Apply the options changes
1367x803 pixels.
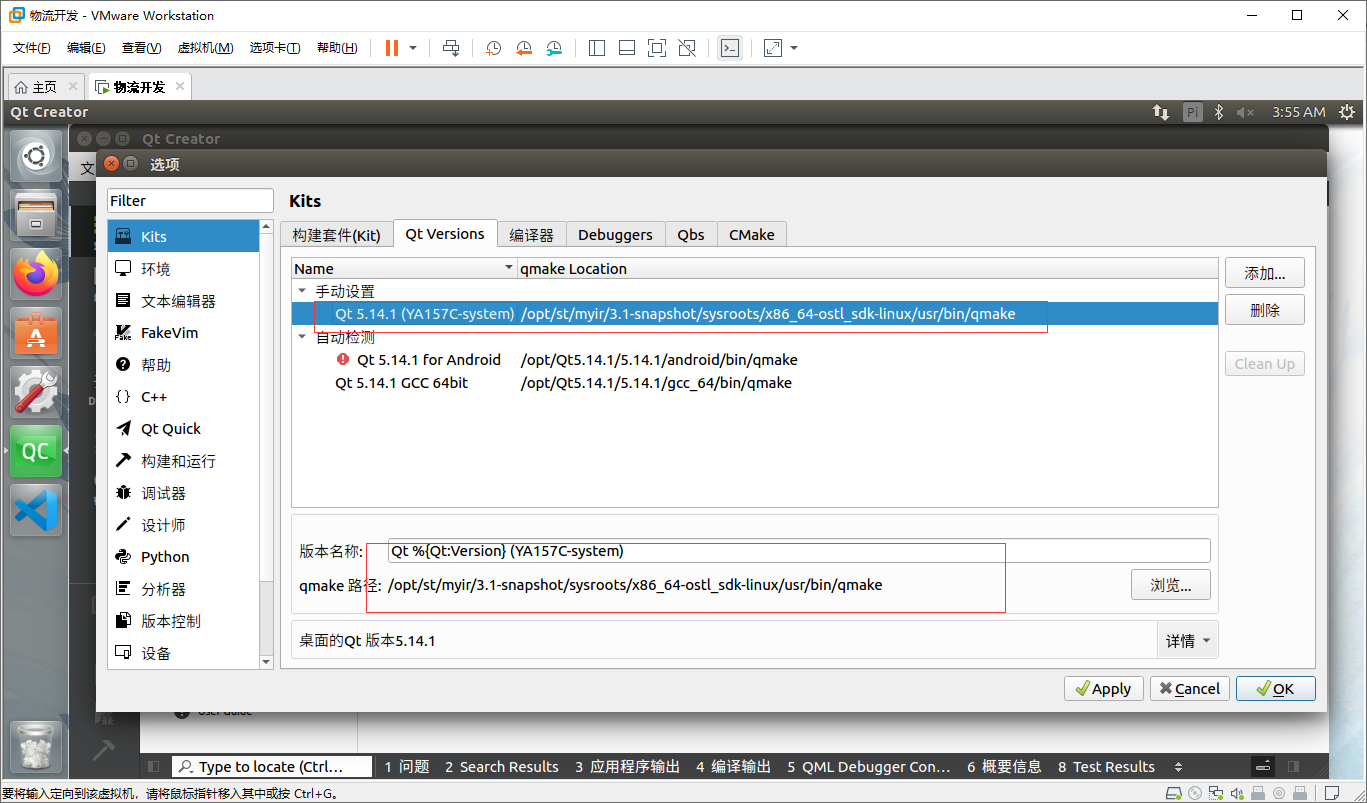tap(1103, 688)
